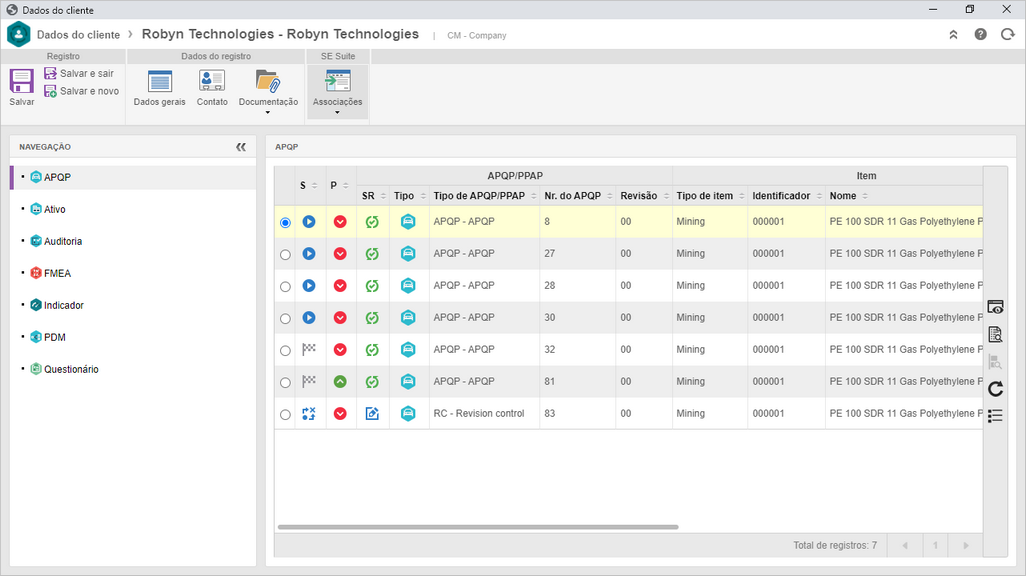Viewport: 1026px width, 576px height.
Task: Go to next page of records
Action: 966,545
